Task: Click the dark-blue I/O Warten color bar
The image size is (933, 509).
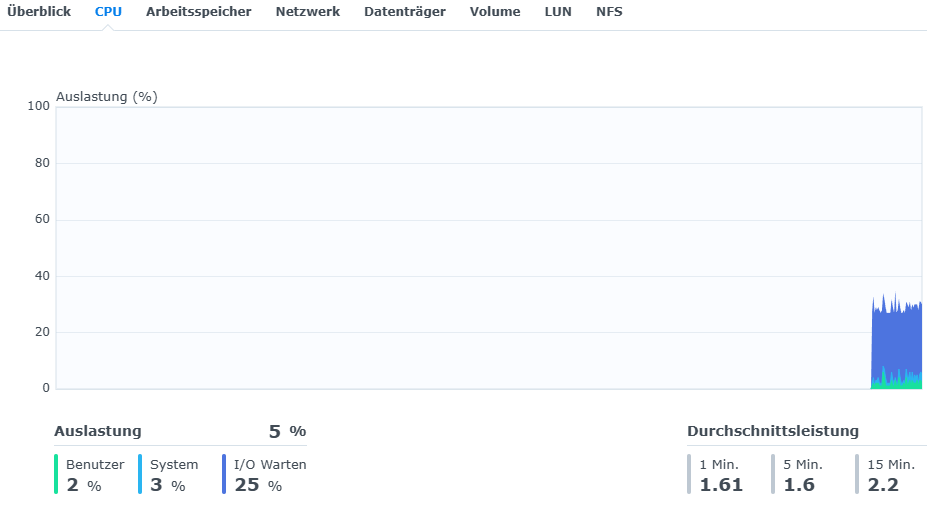Action: (x=225, y=474)
